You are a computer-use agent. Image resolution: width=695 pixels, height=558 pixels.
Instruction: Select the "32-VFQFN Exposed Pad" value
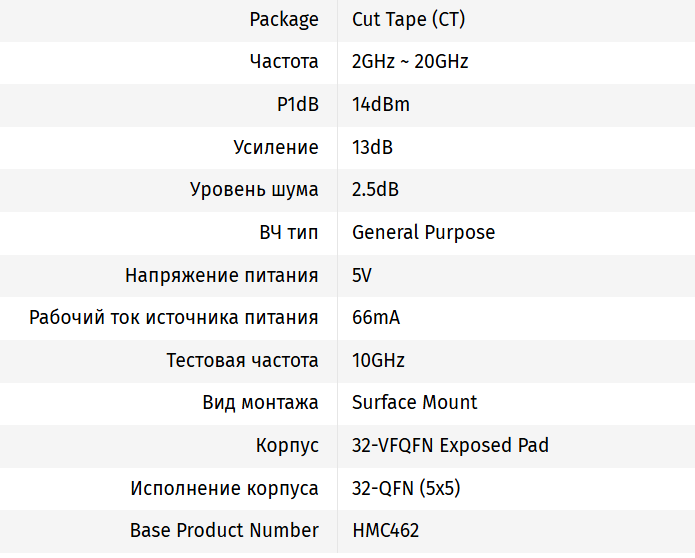click(450, 445)
